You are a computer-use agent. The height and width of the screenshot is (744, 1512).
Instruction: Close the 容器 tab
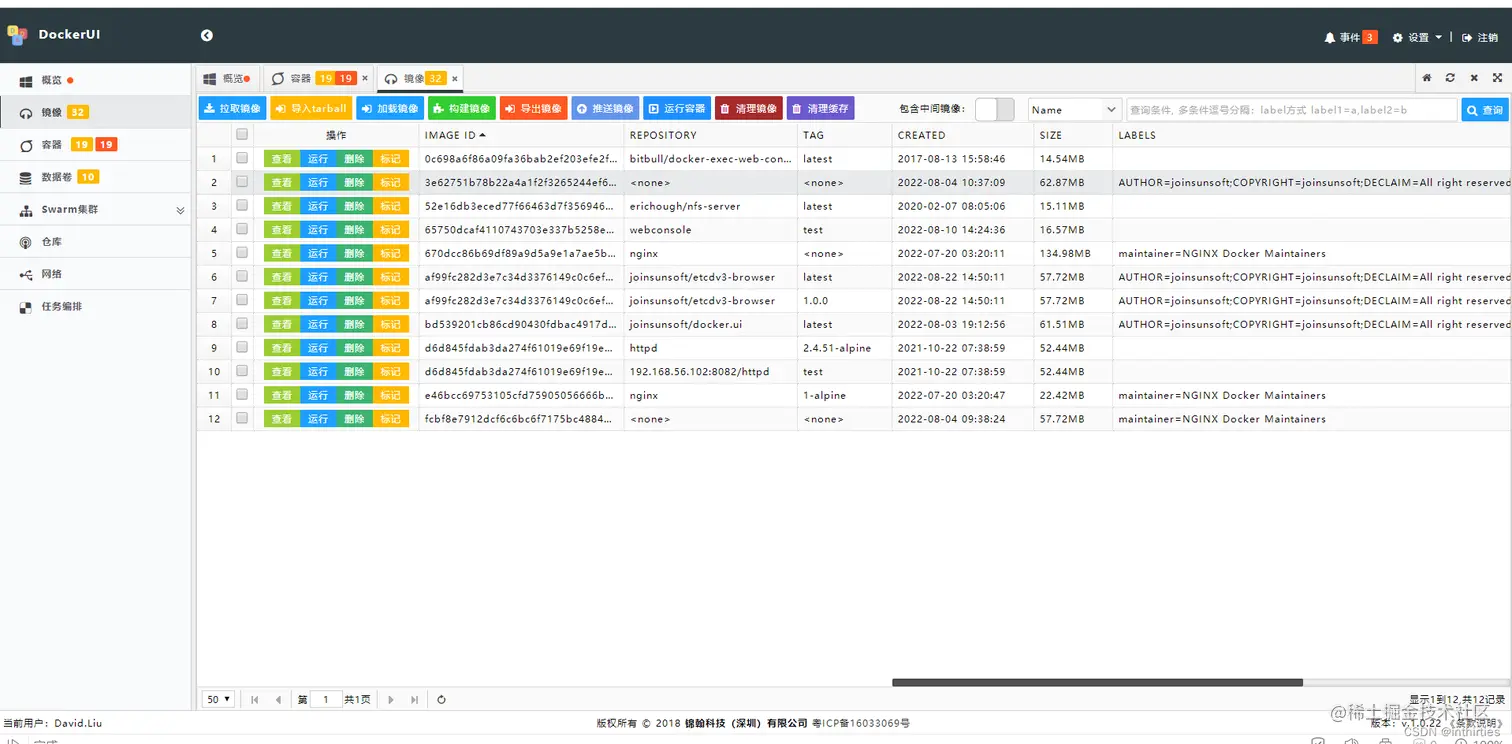[365, 78]
